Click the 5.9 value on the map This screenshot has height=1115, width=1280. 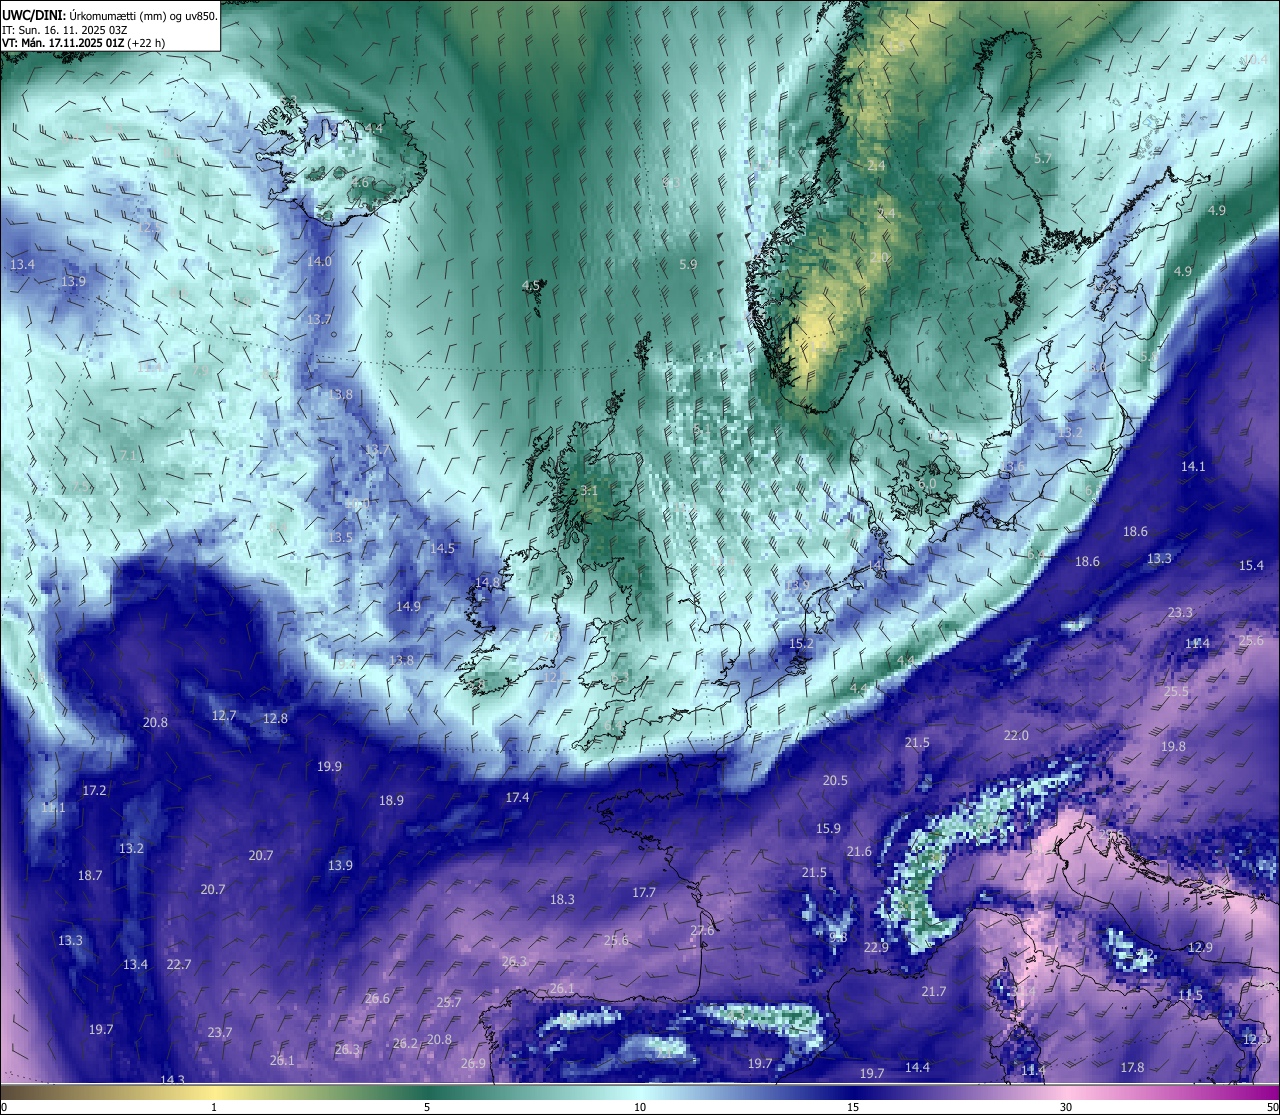point(688,265)
